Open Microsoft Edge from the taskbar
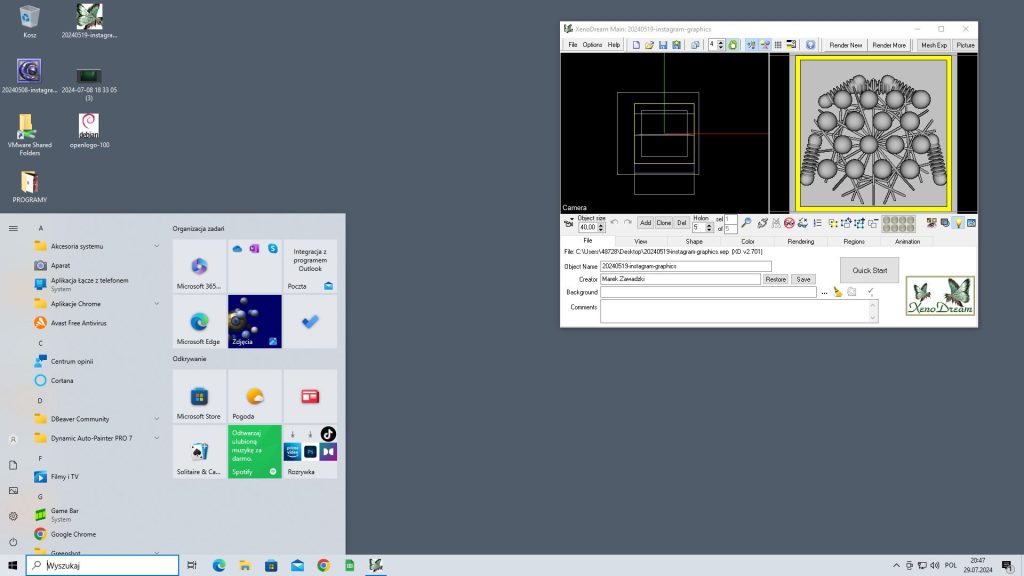 (219, 566)
